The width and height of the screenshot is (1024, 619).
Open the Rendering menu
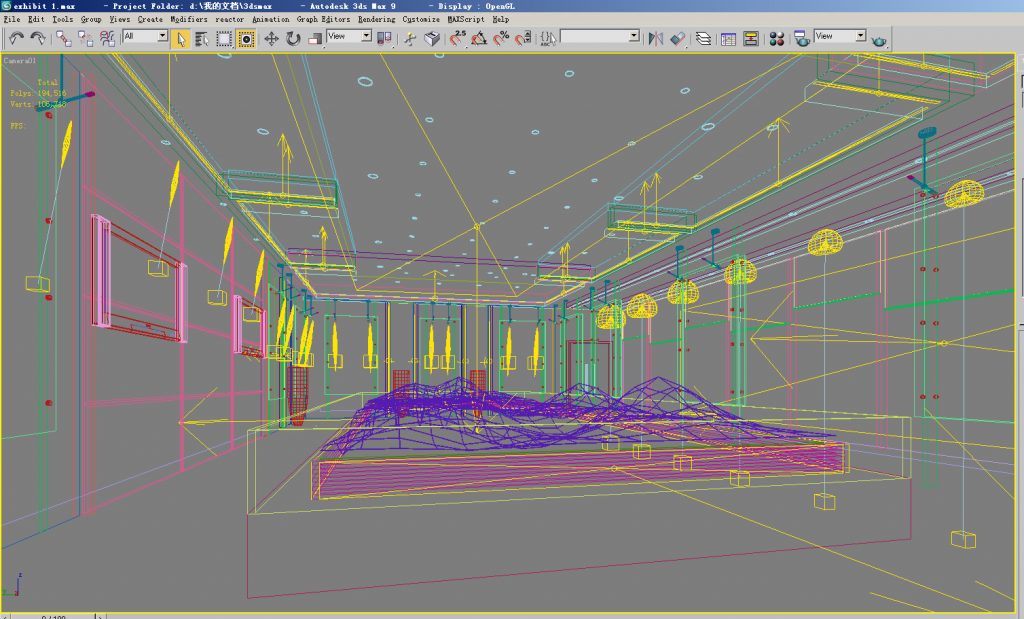pyautogui.click(x=376, y=19)
